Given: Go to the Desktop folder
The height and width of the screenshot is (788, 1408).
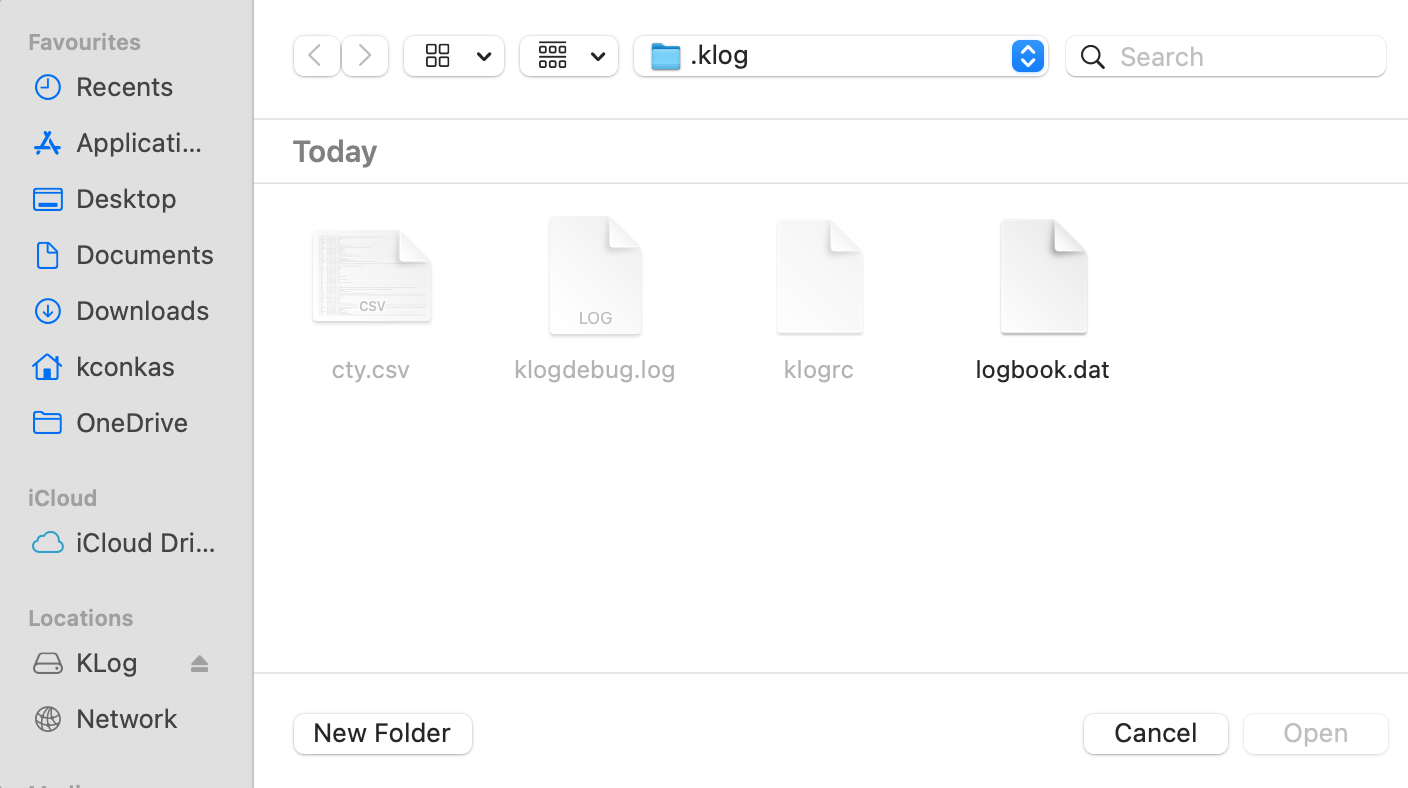Looking at the screenshot, I should click(126, 199).
